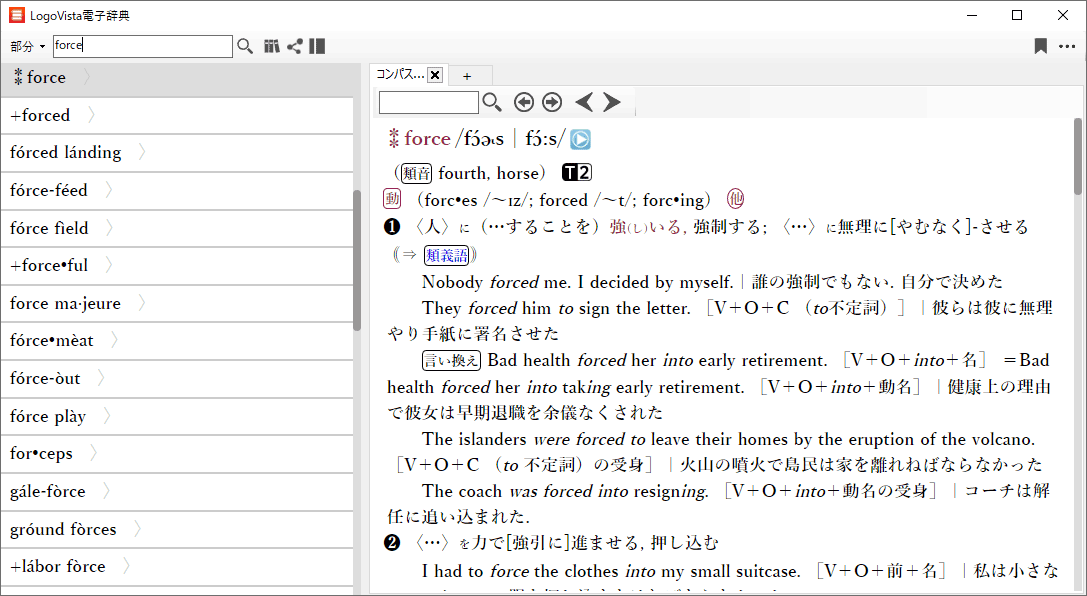1087x596 pixels.
Task: Click the main search magnifier icon
Action: pos(245,46)
